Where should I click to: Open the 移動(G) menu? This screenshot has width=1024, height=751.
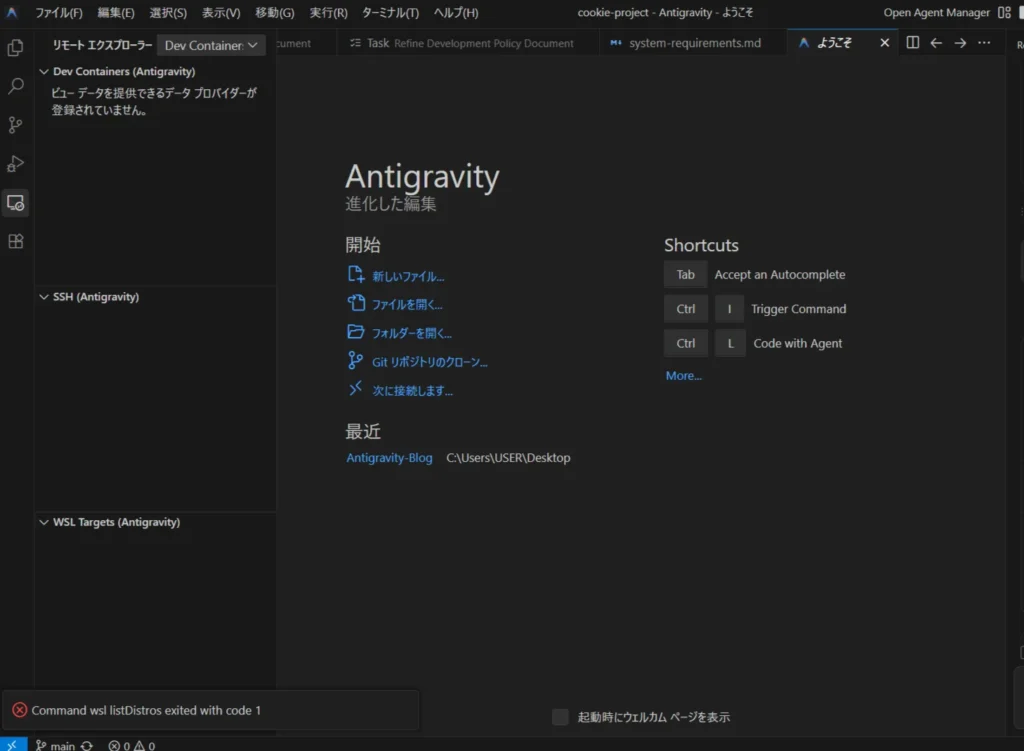274,12
